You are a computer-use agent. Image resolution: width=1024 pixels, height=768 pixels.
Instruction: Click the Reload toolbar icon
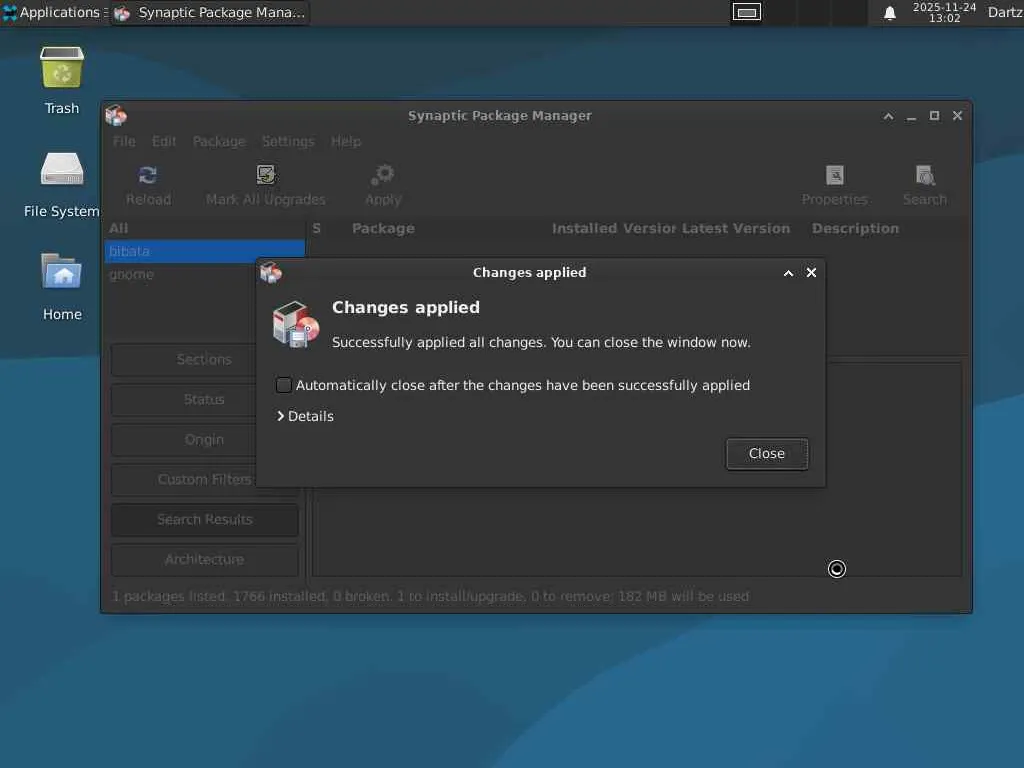pyautogui.click(x=148, y=175)
